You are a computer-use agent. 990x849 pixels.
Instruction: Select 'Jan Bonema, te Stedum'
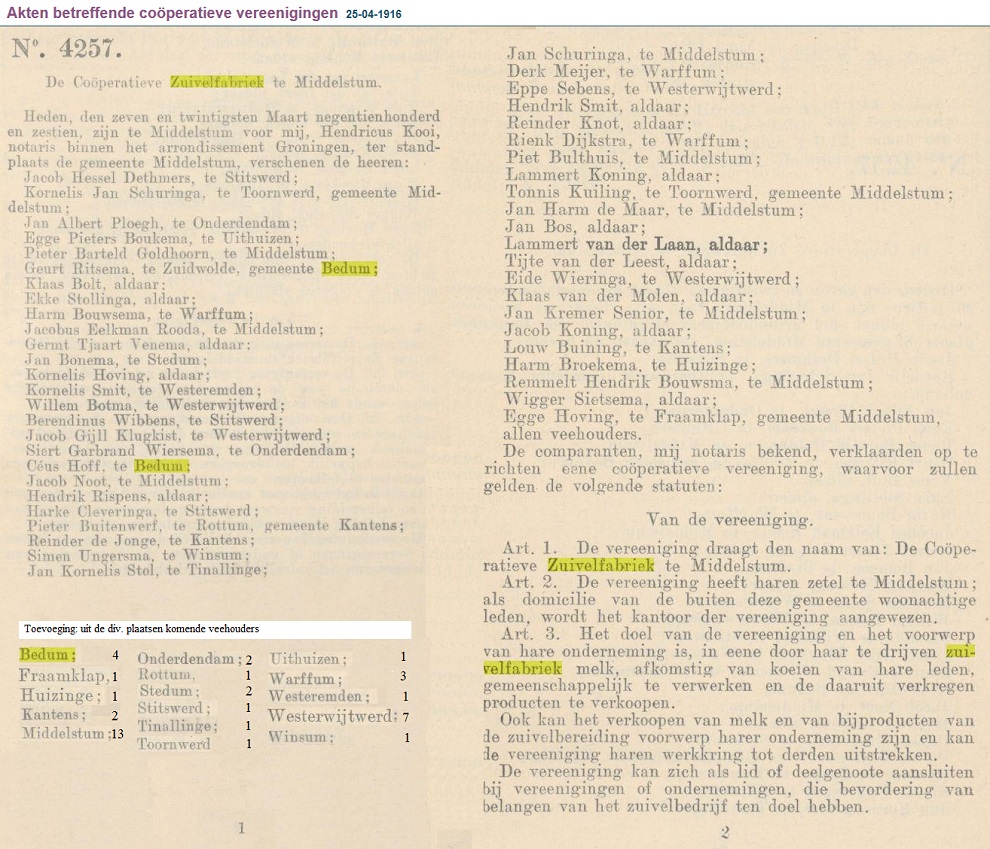tap(116, 360)
